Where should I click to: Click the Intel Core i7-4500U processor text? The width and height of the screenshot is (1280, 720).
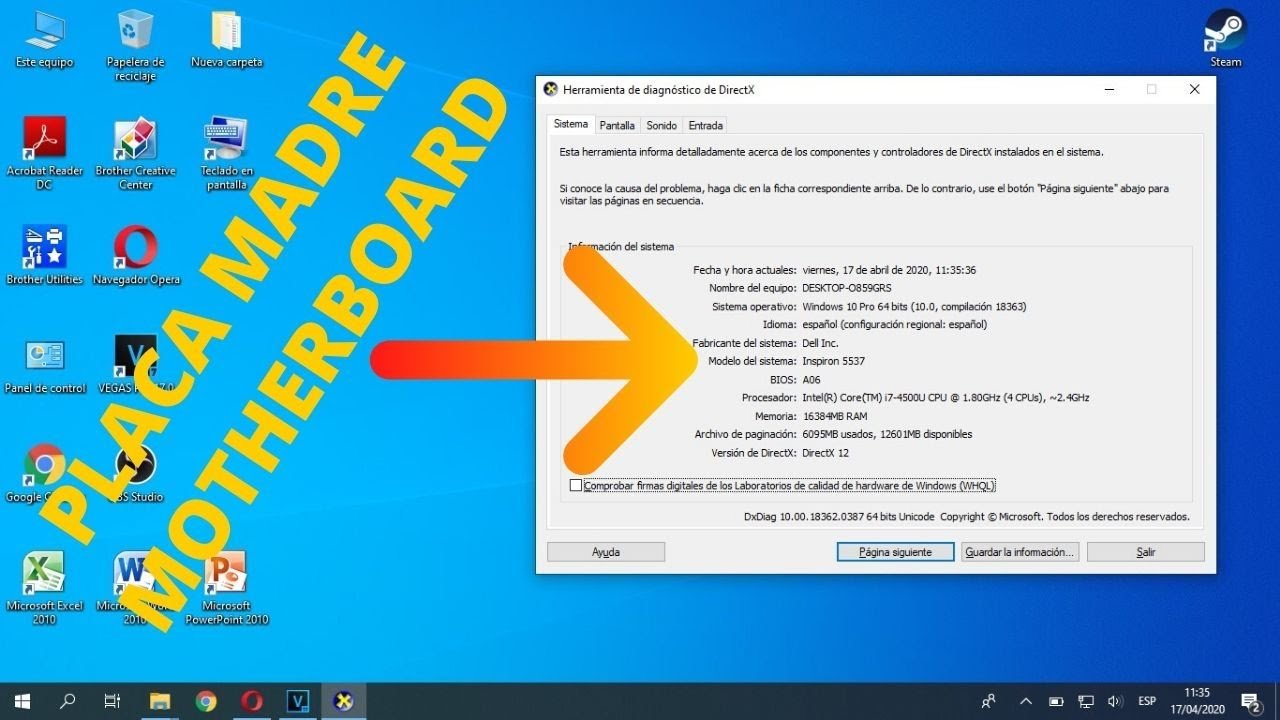click(946, 398)
